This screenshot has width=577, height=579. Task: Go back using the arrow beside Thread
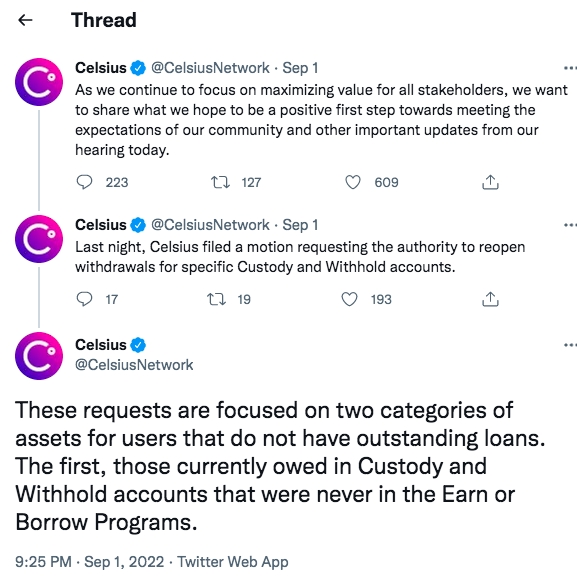[25, 20]
